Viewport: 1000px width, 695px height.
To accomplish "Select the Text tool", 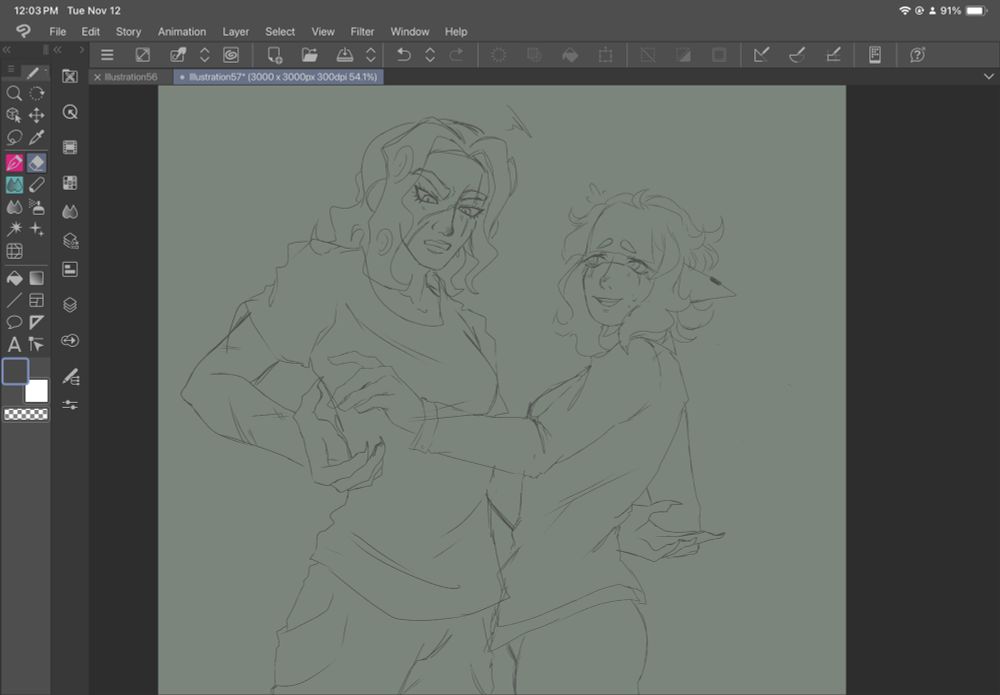I will (x=14, y=345).
